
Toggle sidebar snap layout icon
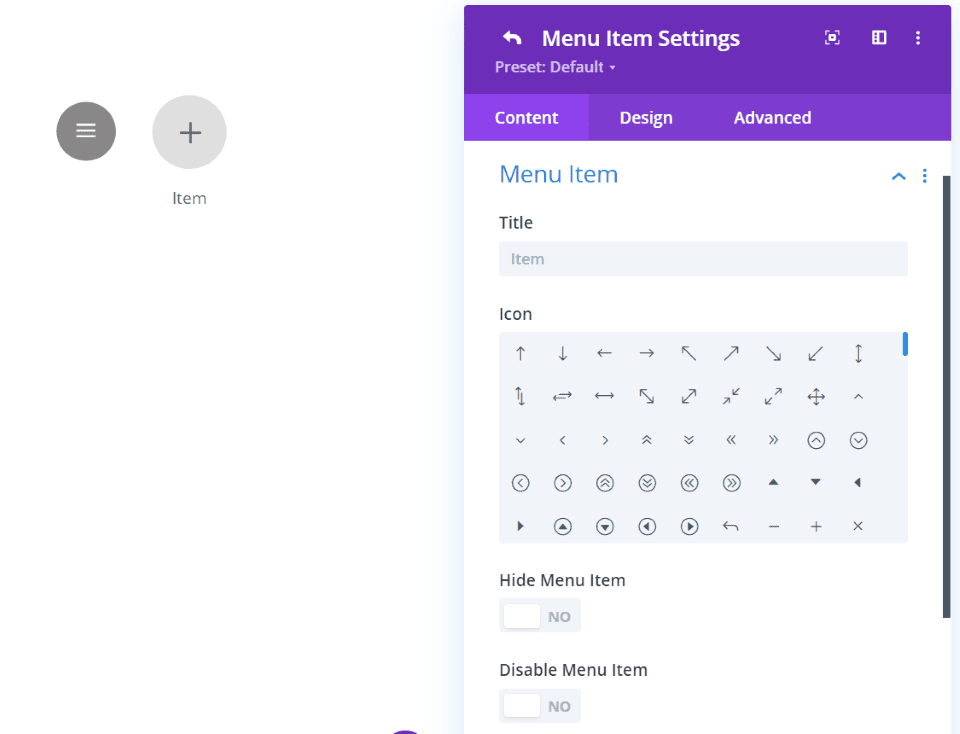point(879,38)
